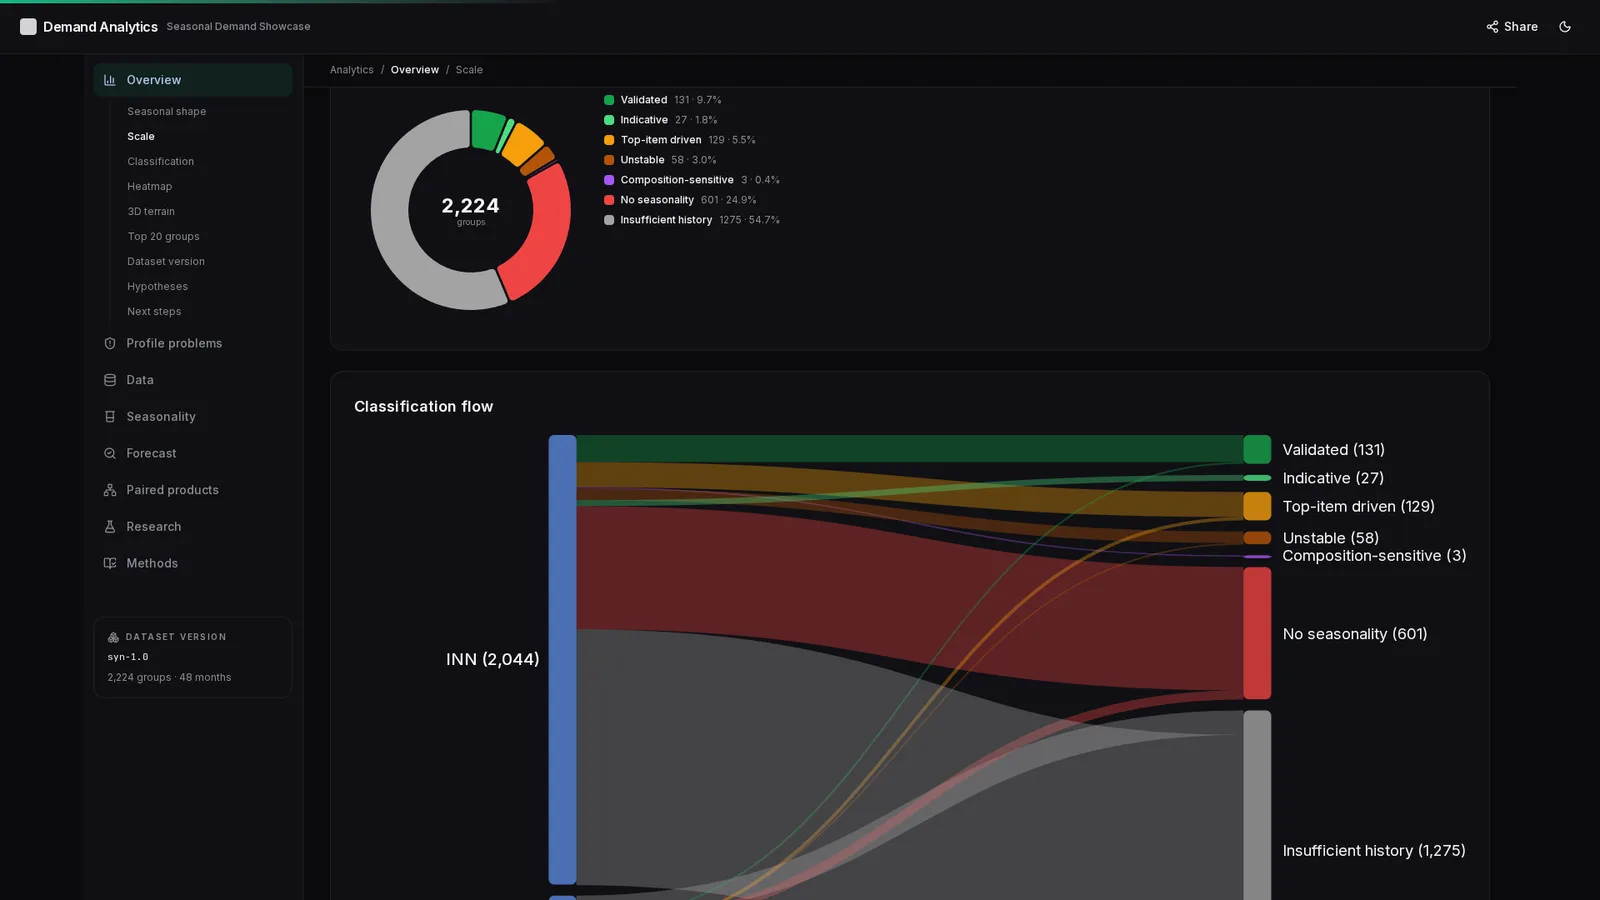Click the orange Top-item driven donut segment
Screen dimensions: 1600x900
(x=521, y=144)
